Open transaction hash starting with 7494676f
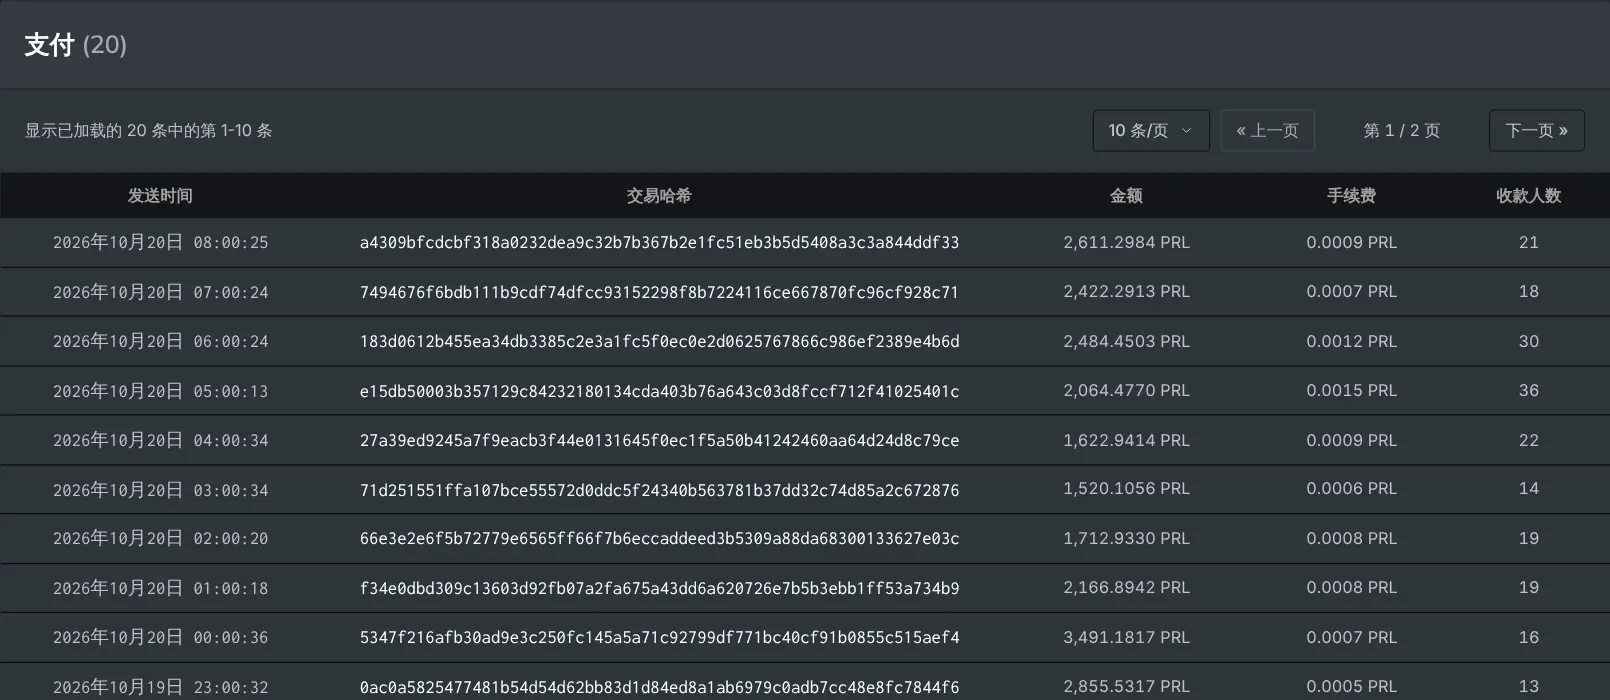1610x700 pixels. (x=659, y=292)
